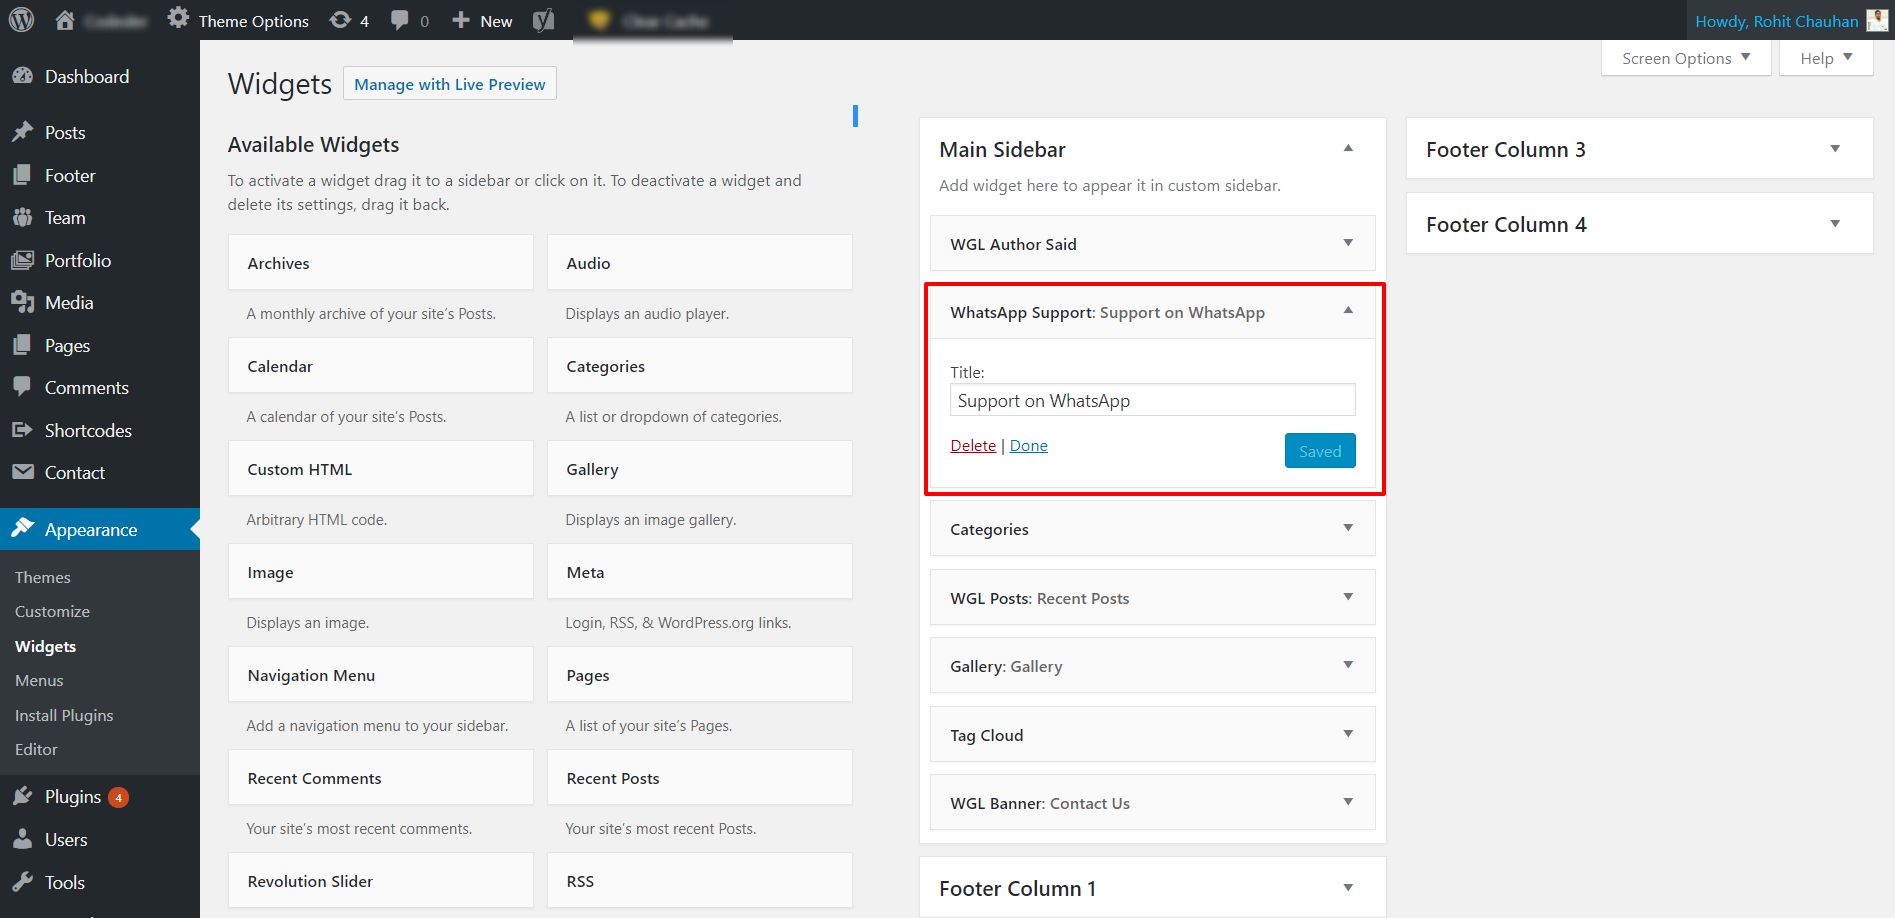The height and width of the screenshot is (918, 1895).
Task: Click the plus New icon
Action: [x=461, y=20]
